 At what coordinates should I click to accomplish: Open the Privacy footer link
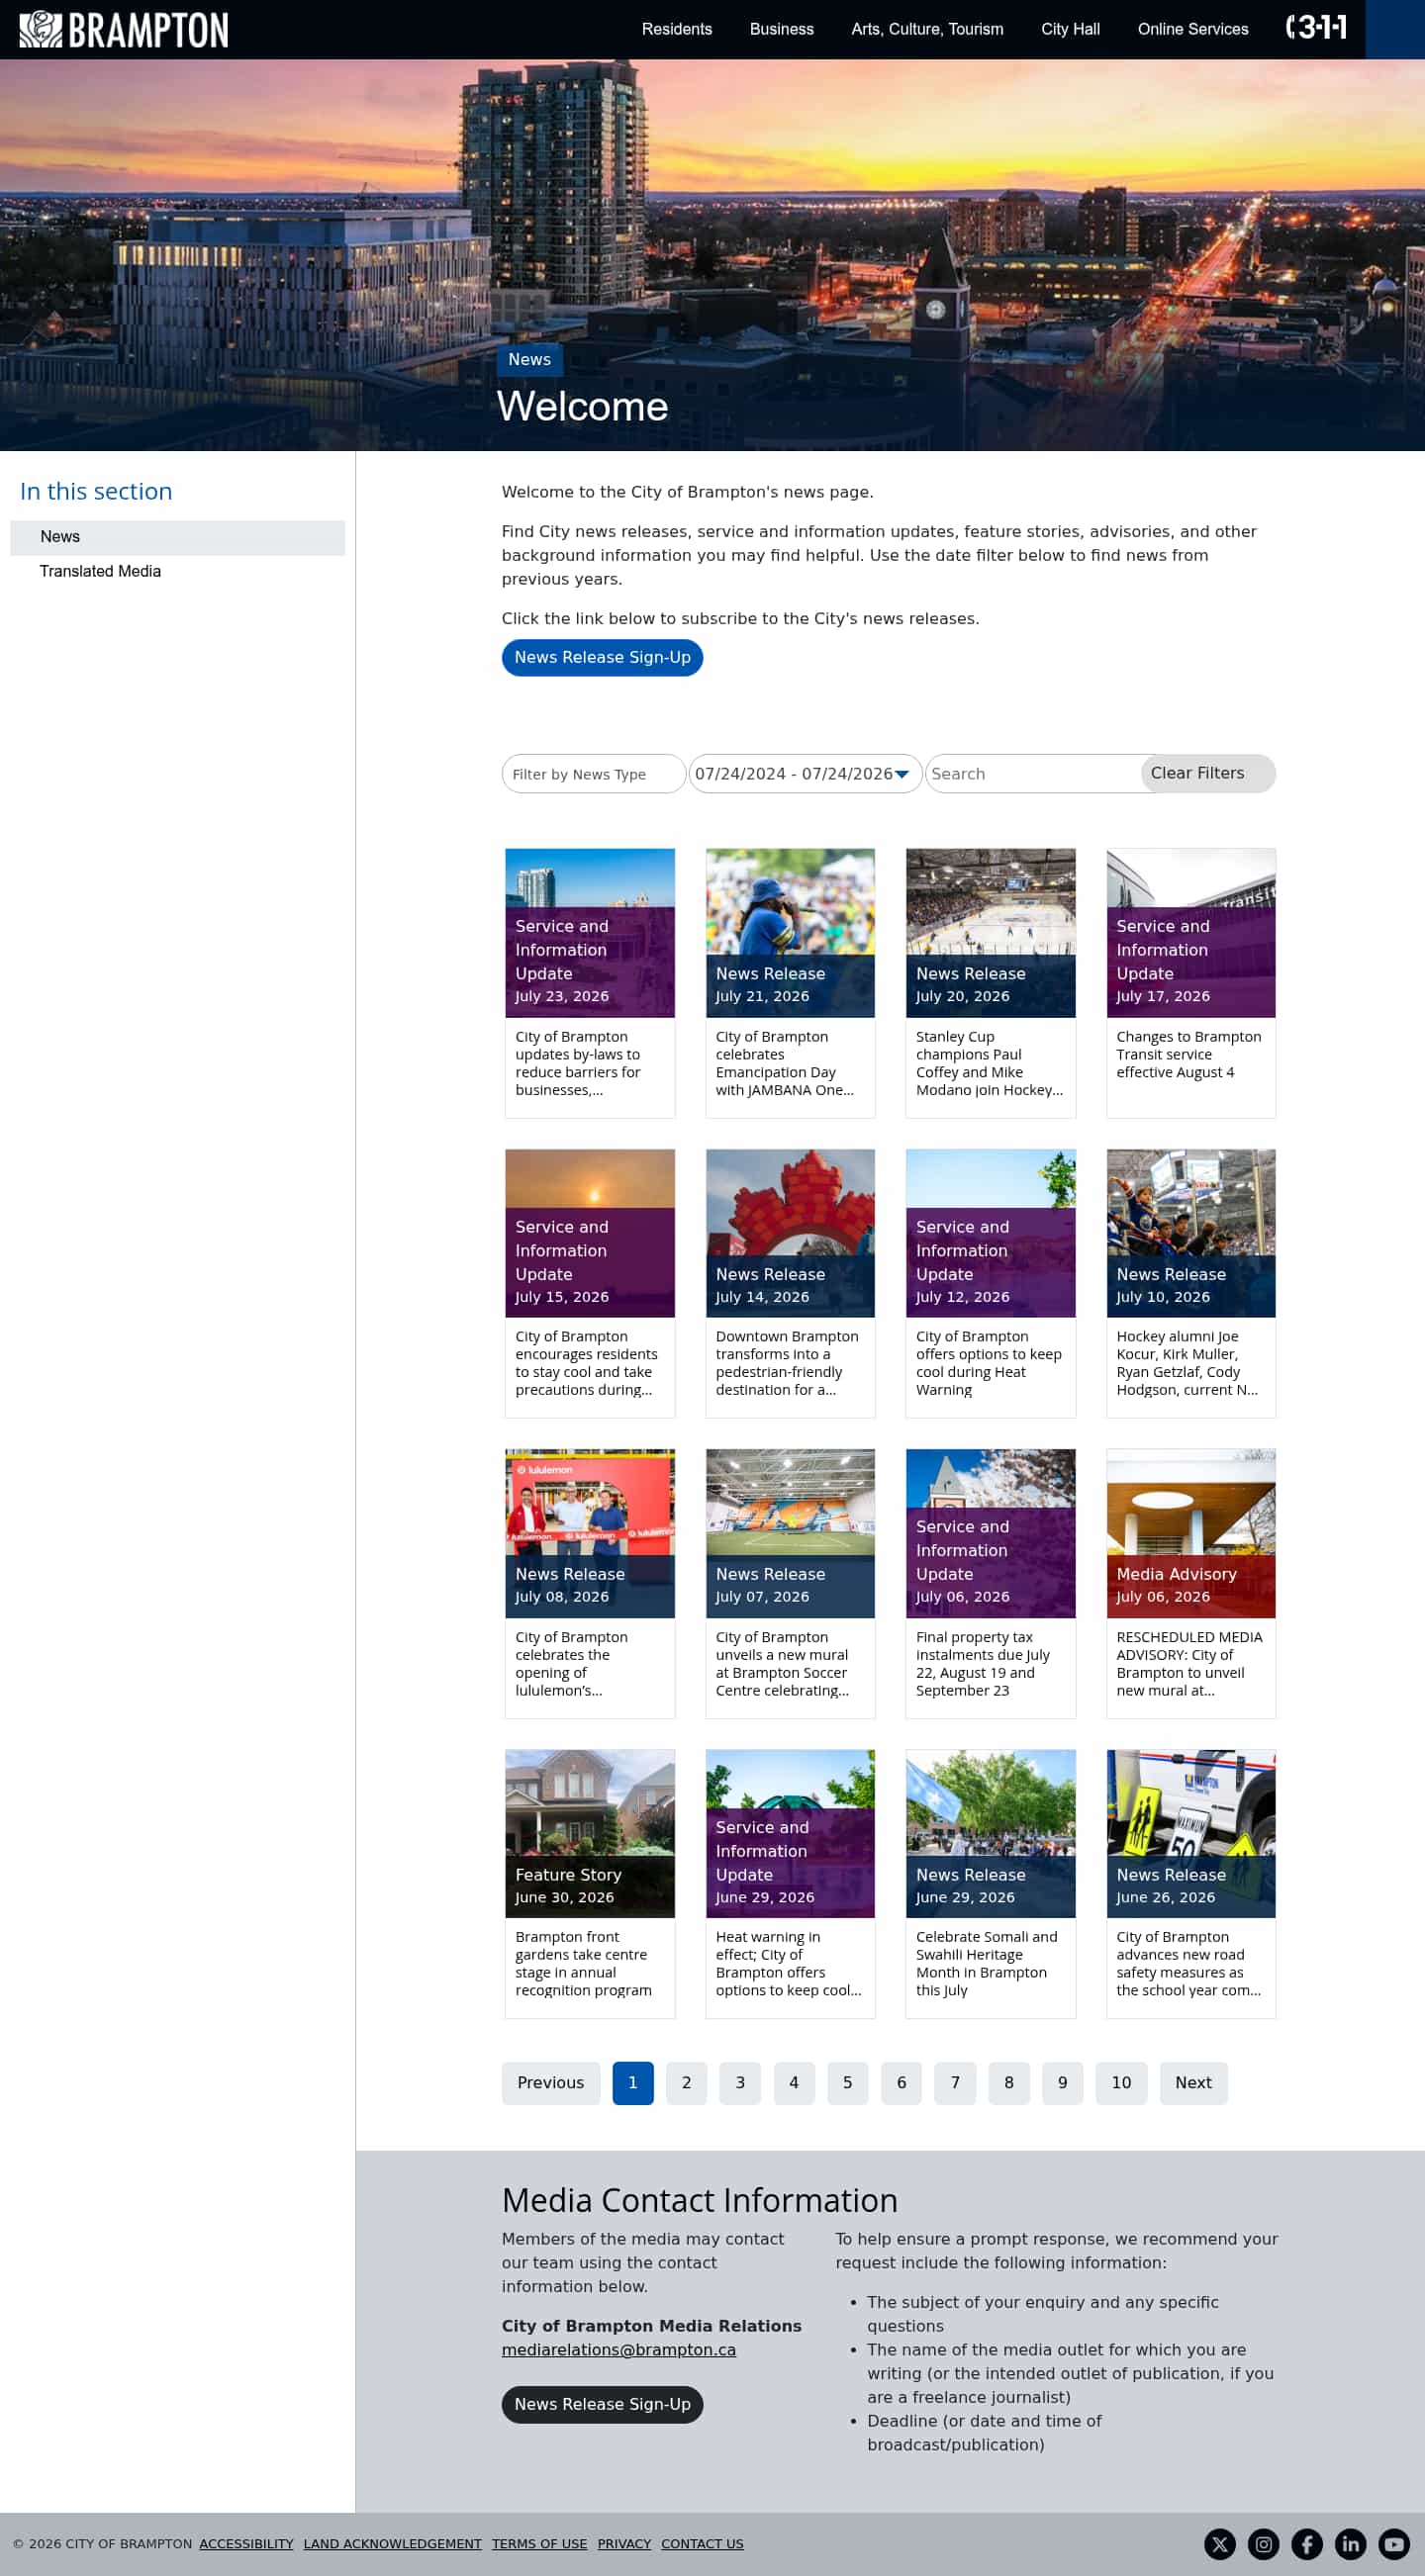tap(624, 2544)
